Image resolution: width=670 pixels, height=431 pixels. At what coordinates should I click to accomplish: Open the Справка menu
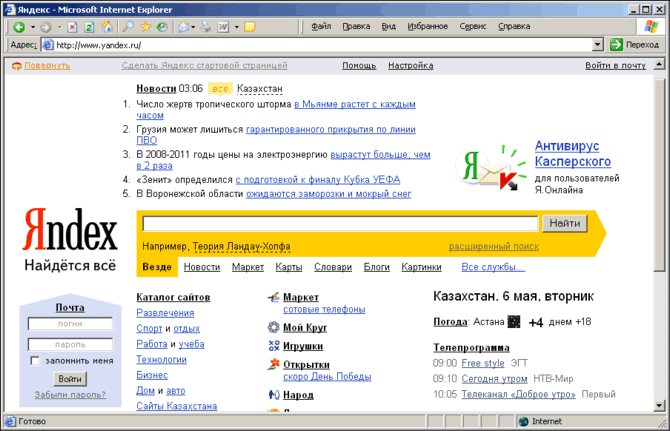[x=514, y=26]
